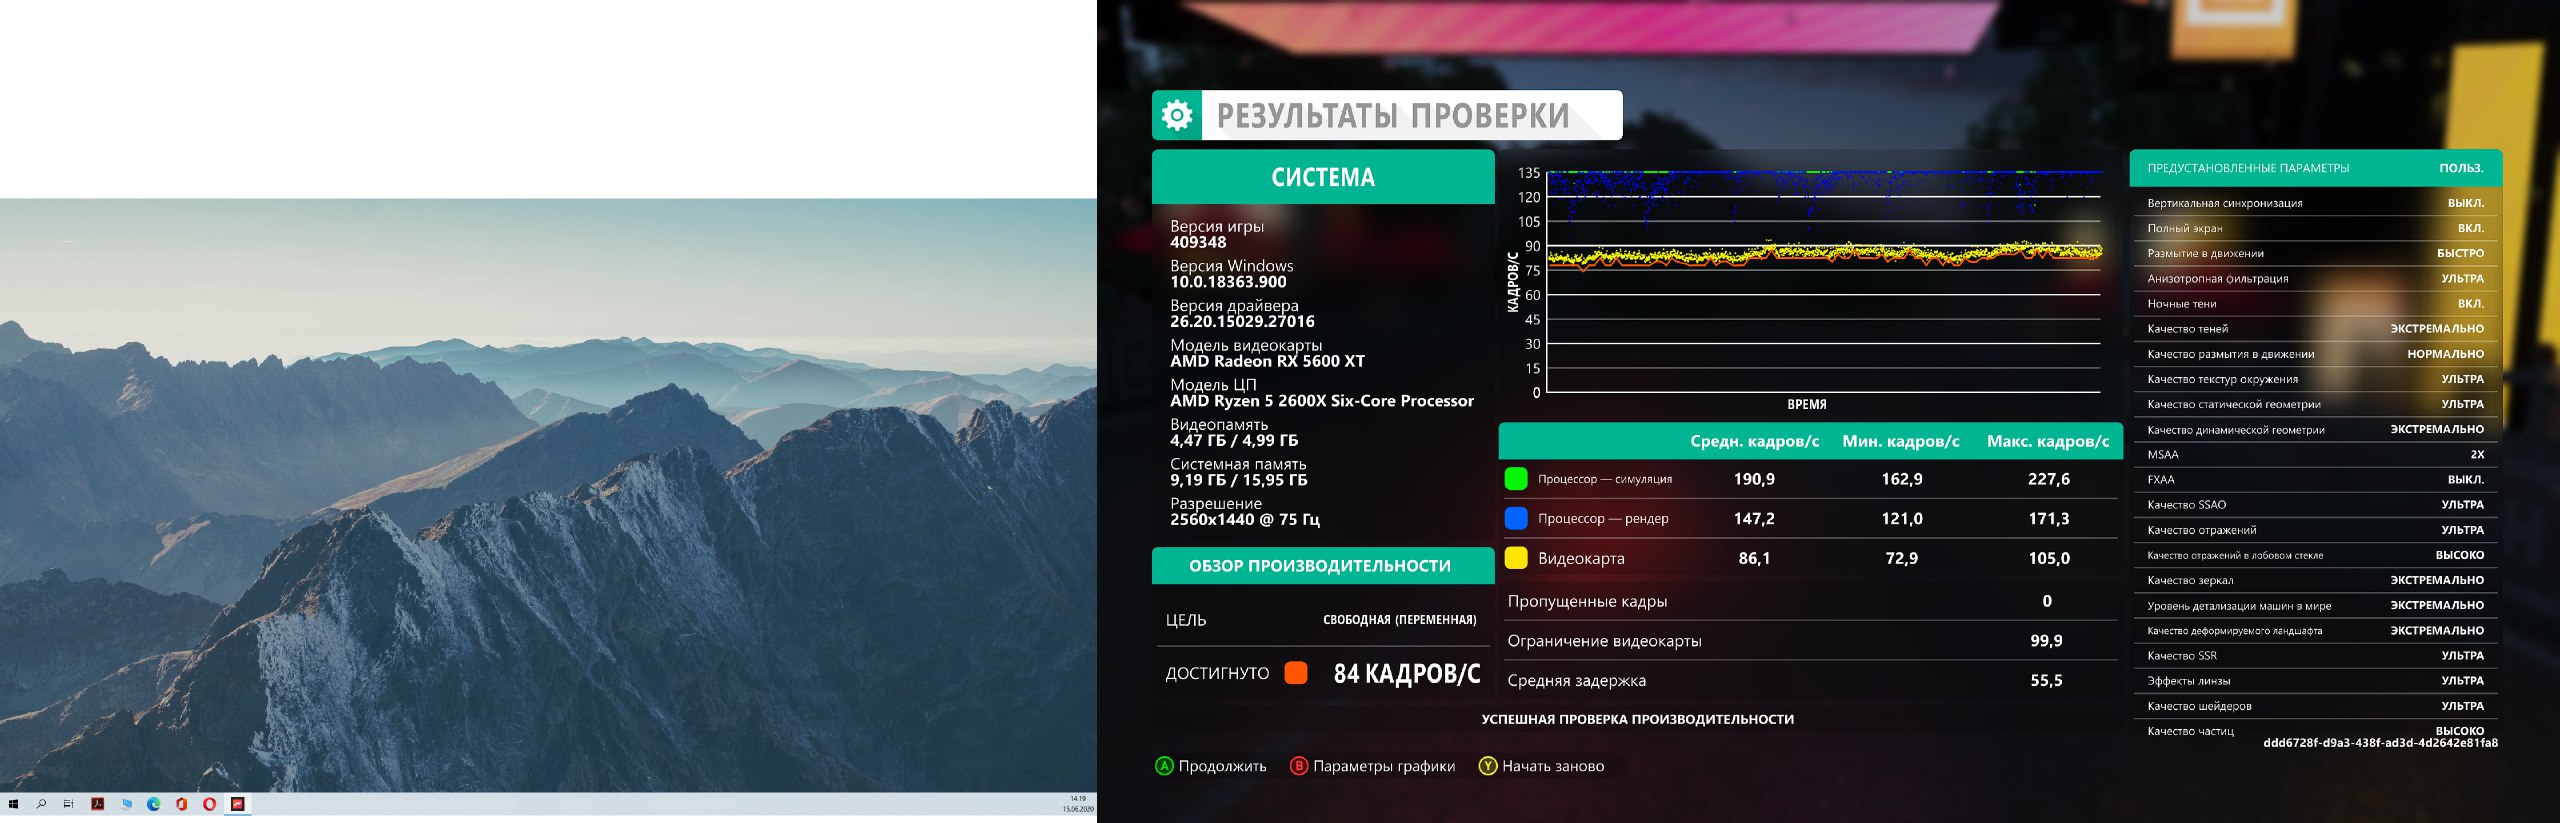Click the Макс. кадров/с column header

[x=2048, y=441]
